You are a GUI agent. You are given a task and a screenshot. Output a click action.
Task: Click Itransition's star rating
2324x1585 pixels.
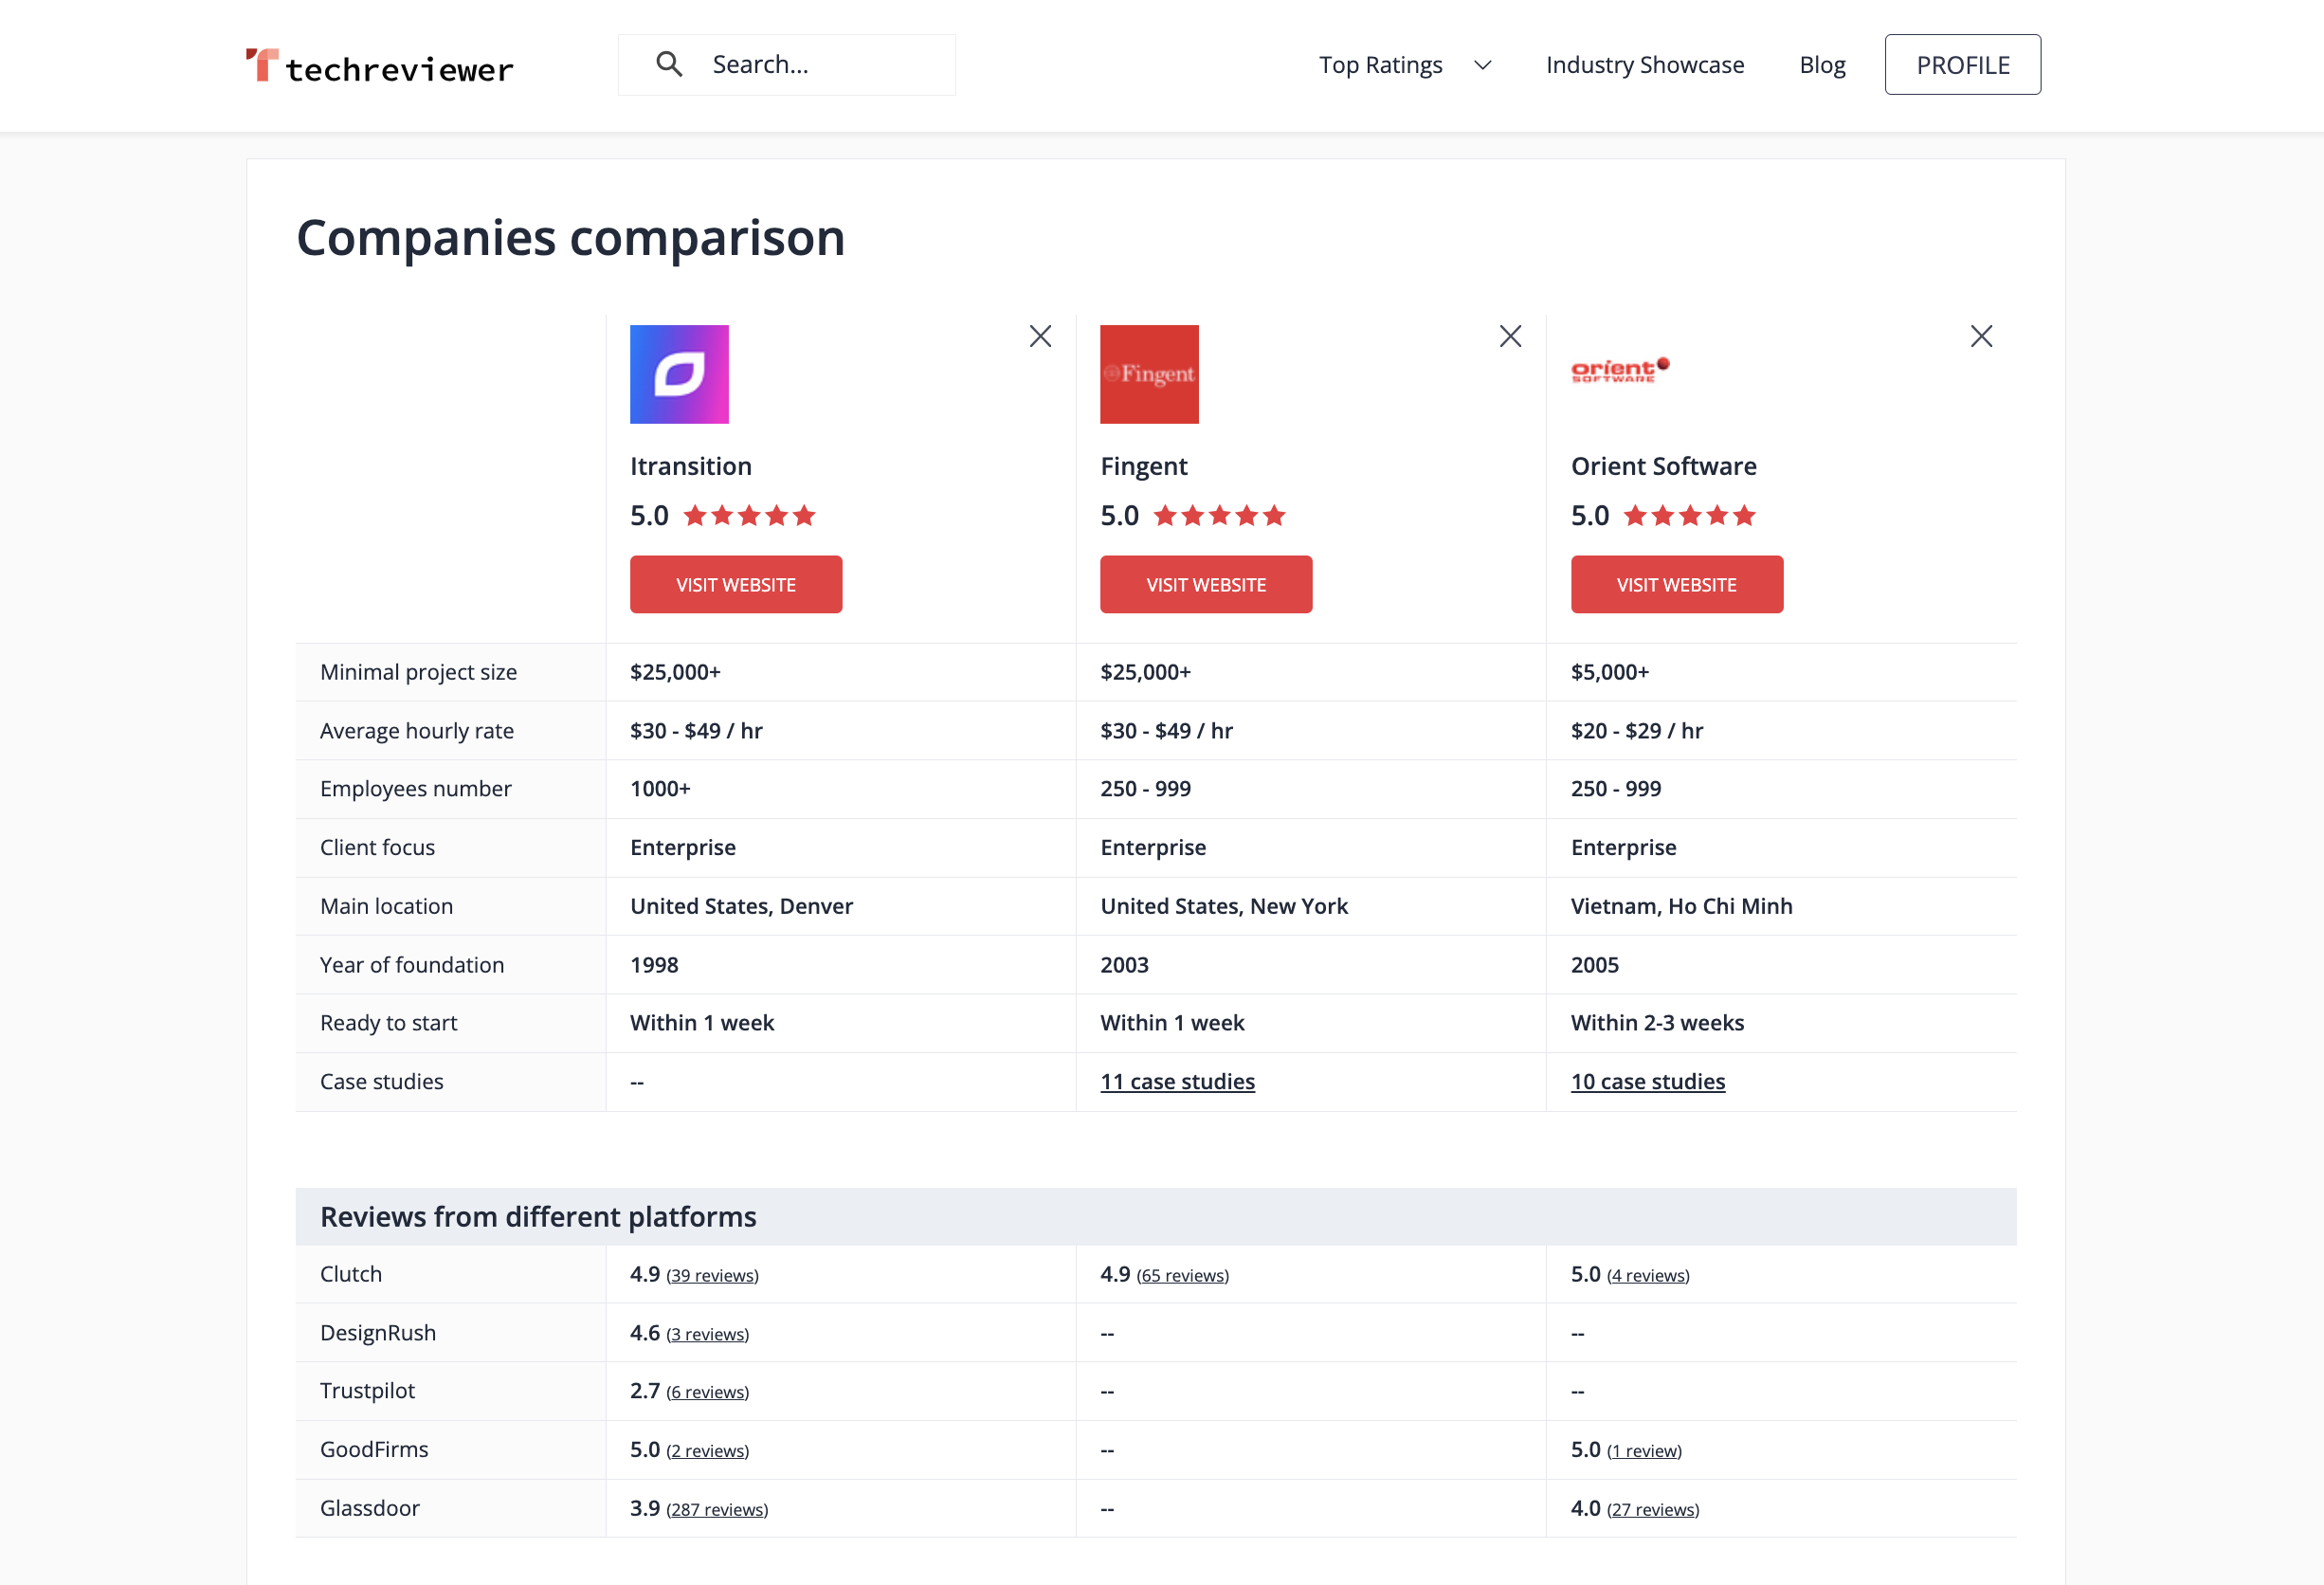pyautogui.click(x=749, y=516)
